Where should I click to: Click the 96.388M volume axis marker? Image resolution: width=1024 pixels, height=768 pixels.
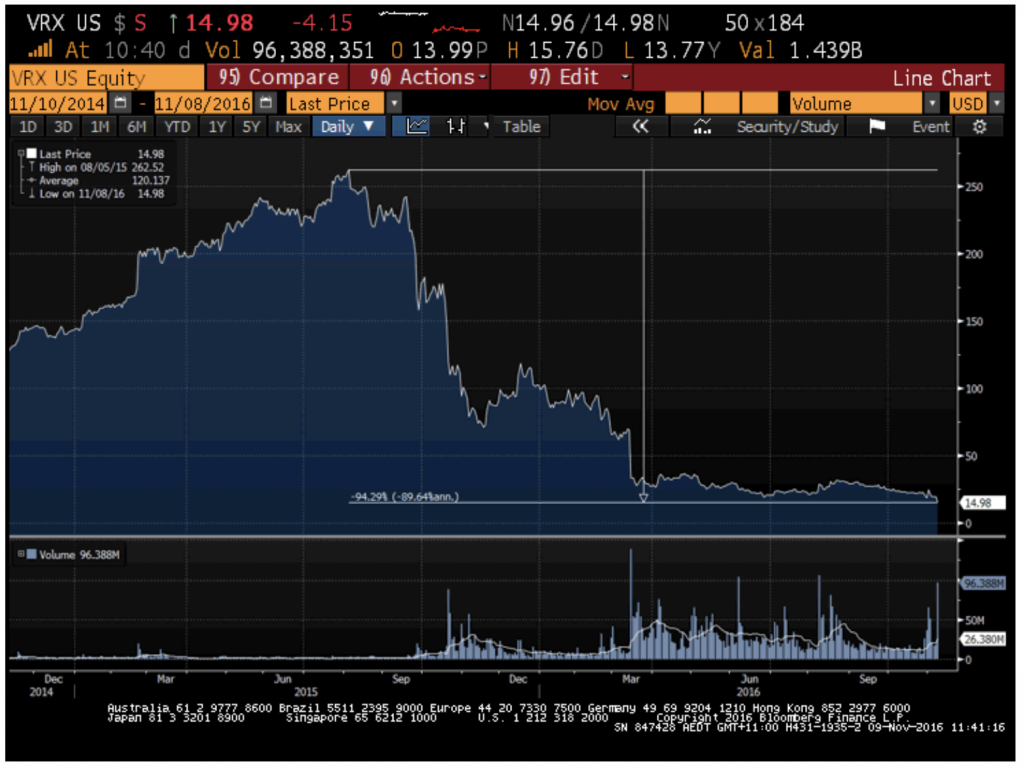[982, 583]
